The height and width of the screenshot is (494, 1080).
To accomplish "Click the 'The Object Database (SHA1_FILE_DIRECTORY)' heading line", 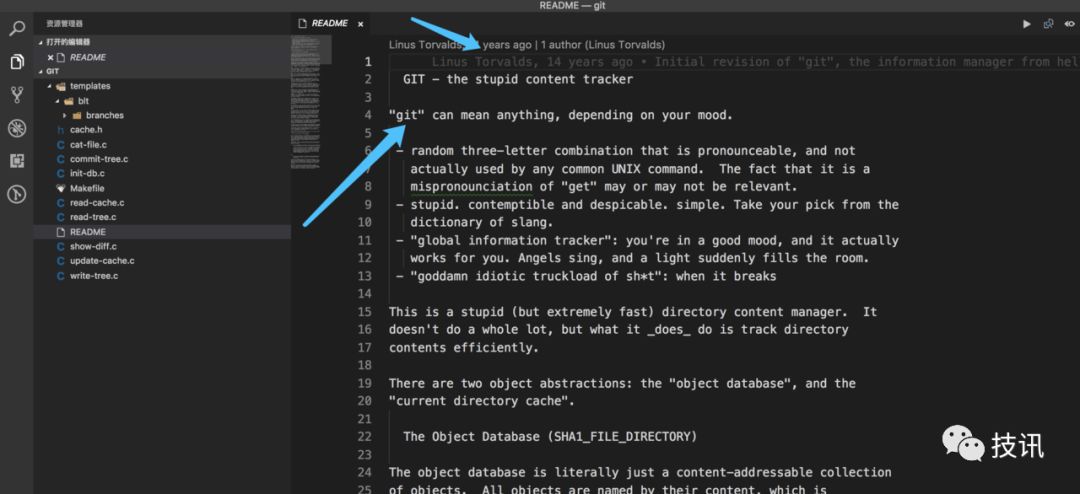I will pos(550,437).
